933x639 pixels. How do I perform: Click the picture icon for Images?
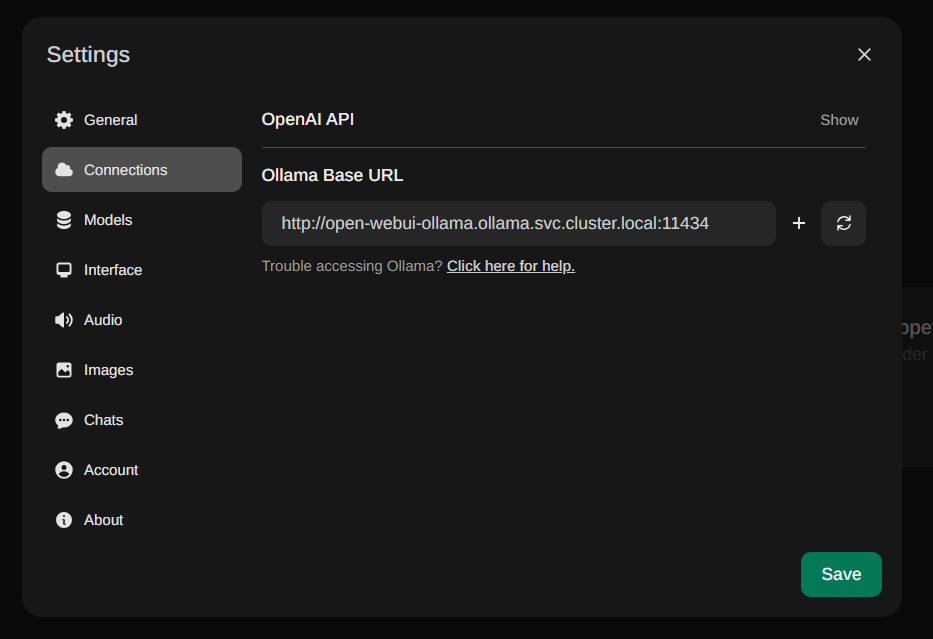click(64, 370)
